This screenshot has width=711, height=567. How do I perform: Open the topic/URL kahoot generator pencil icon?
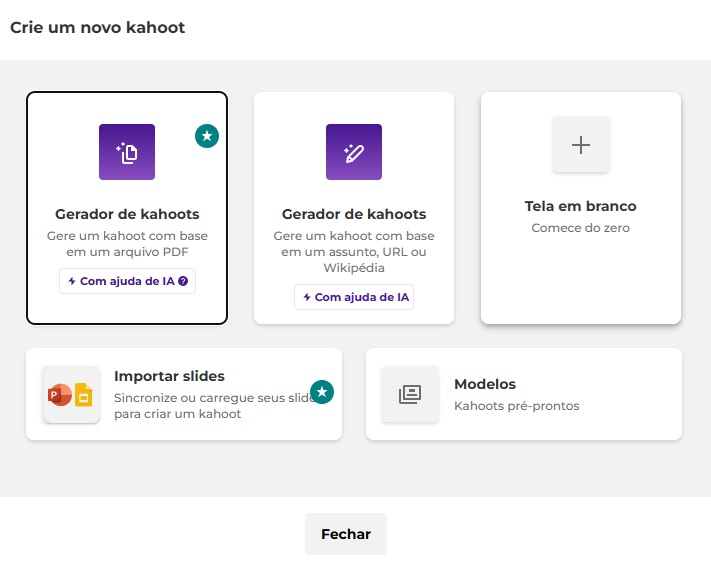click(x=354, y=152)
